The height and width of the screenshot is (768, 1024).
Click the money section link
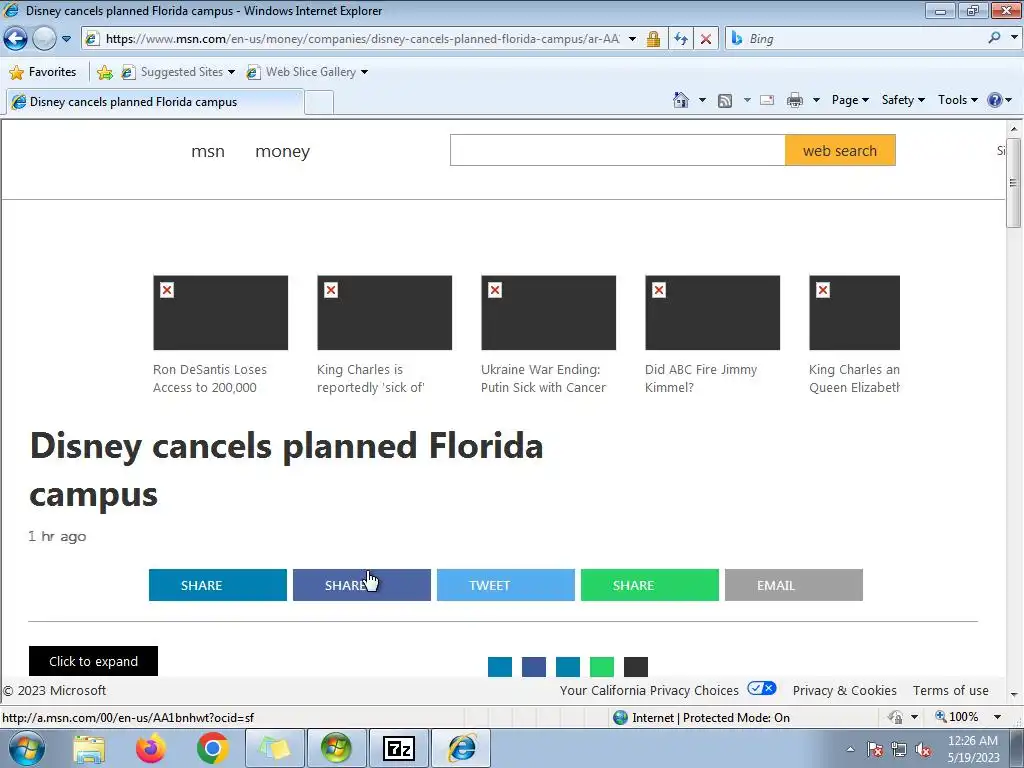282,152
